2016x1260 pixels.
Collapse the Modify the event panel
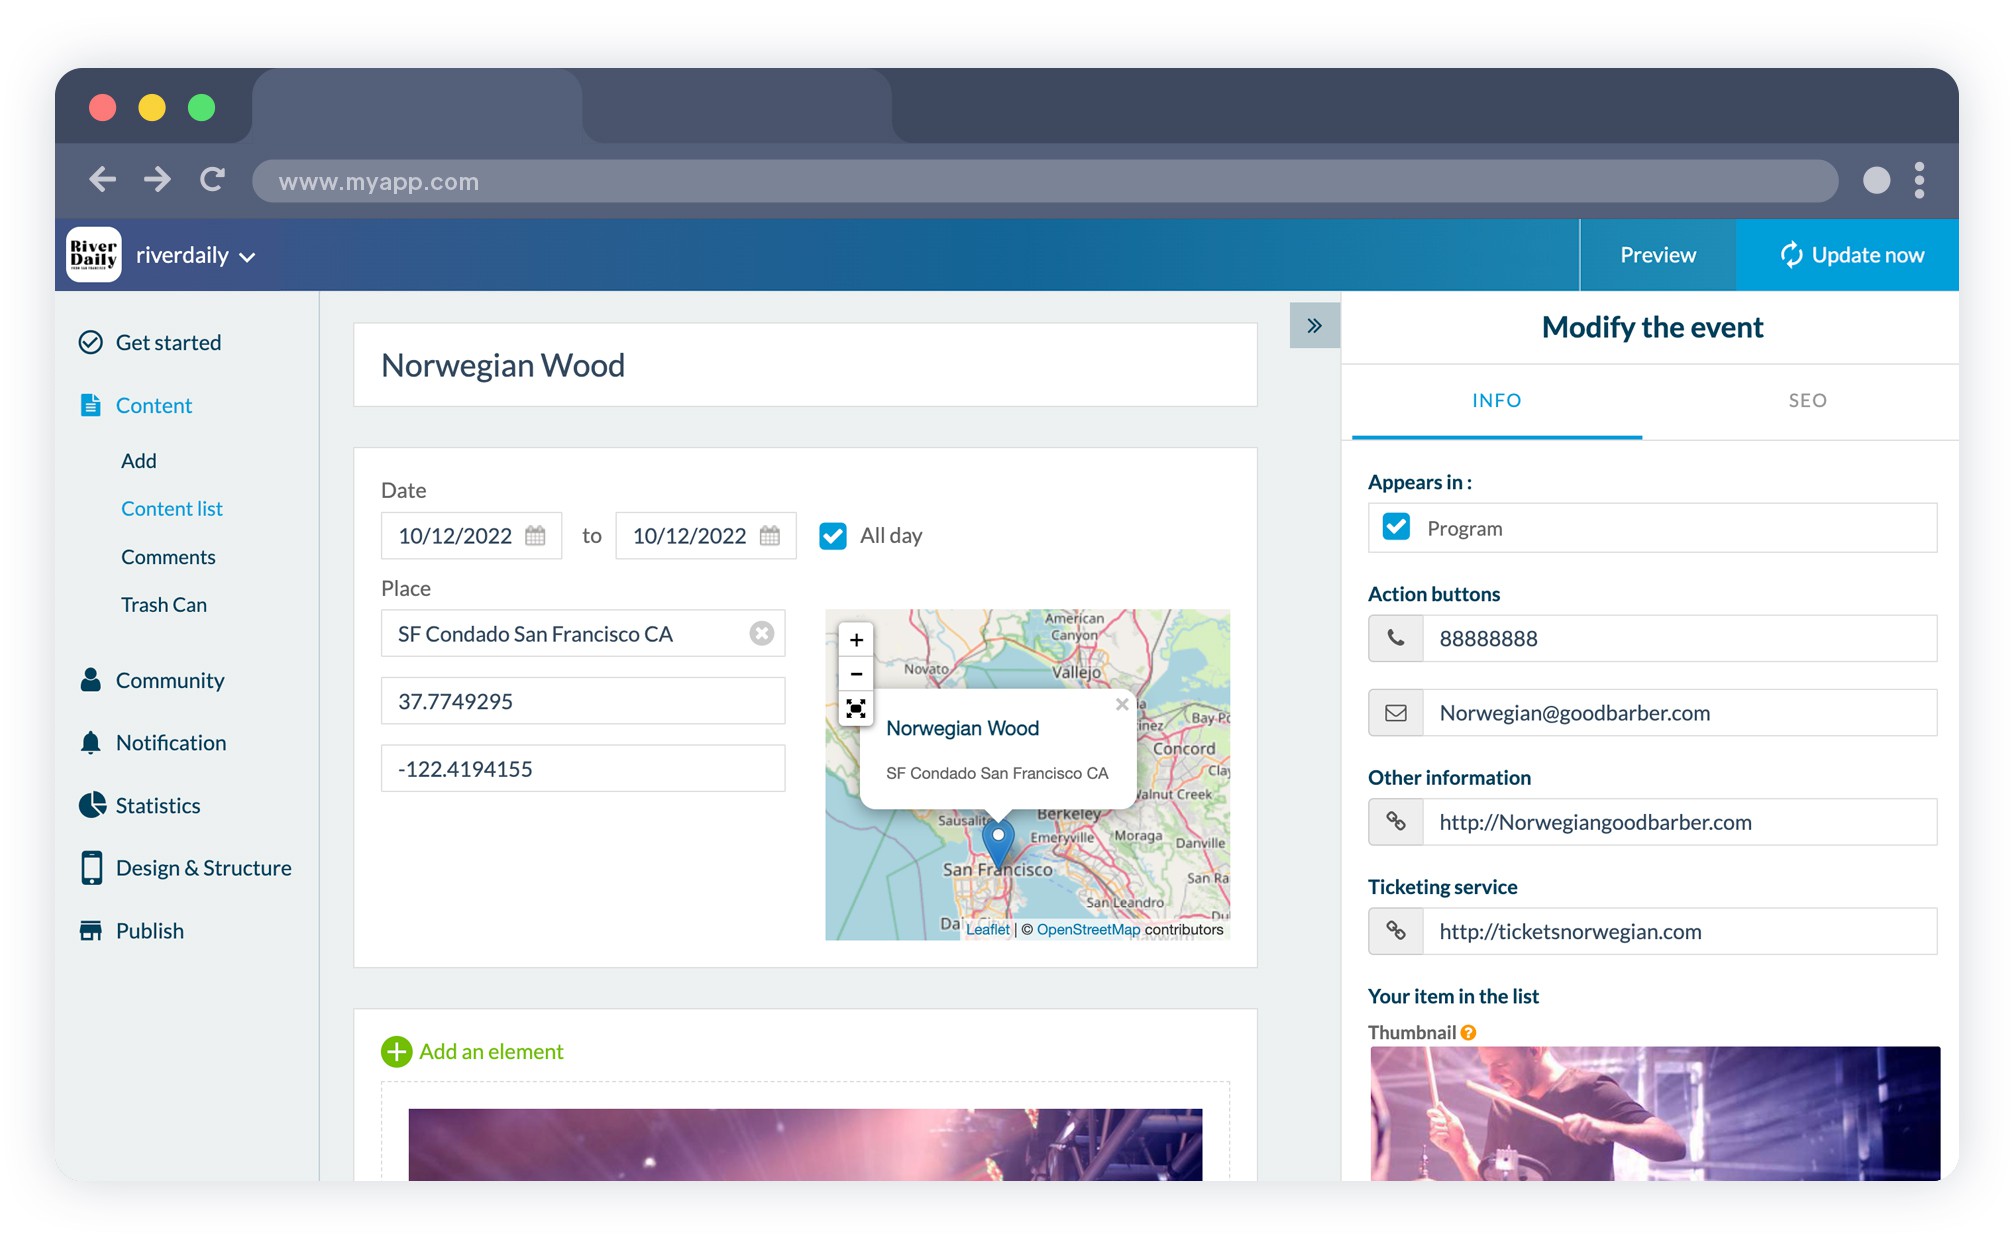click(1314, 325)
